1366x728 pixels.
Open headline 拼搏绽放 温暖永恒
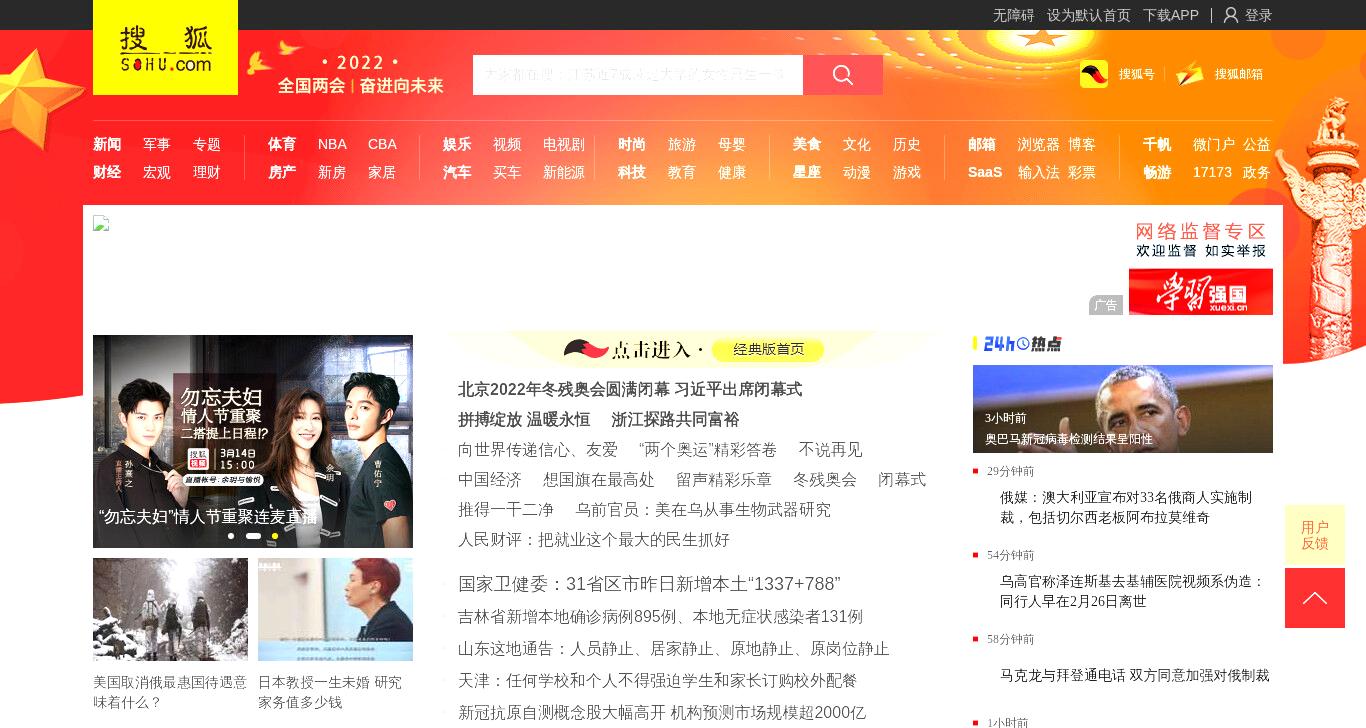[524, 419]
